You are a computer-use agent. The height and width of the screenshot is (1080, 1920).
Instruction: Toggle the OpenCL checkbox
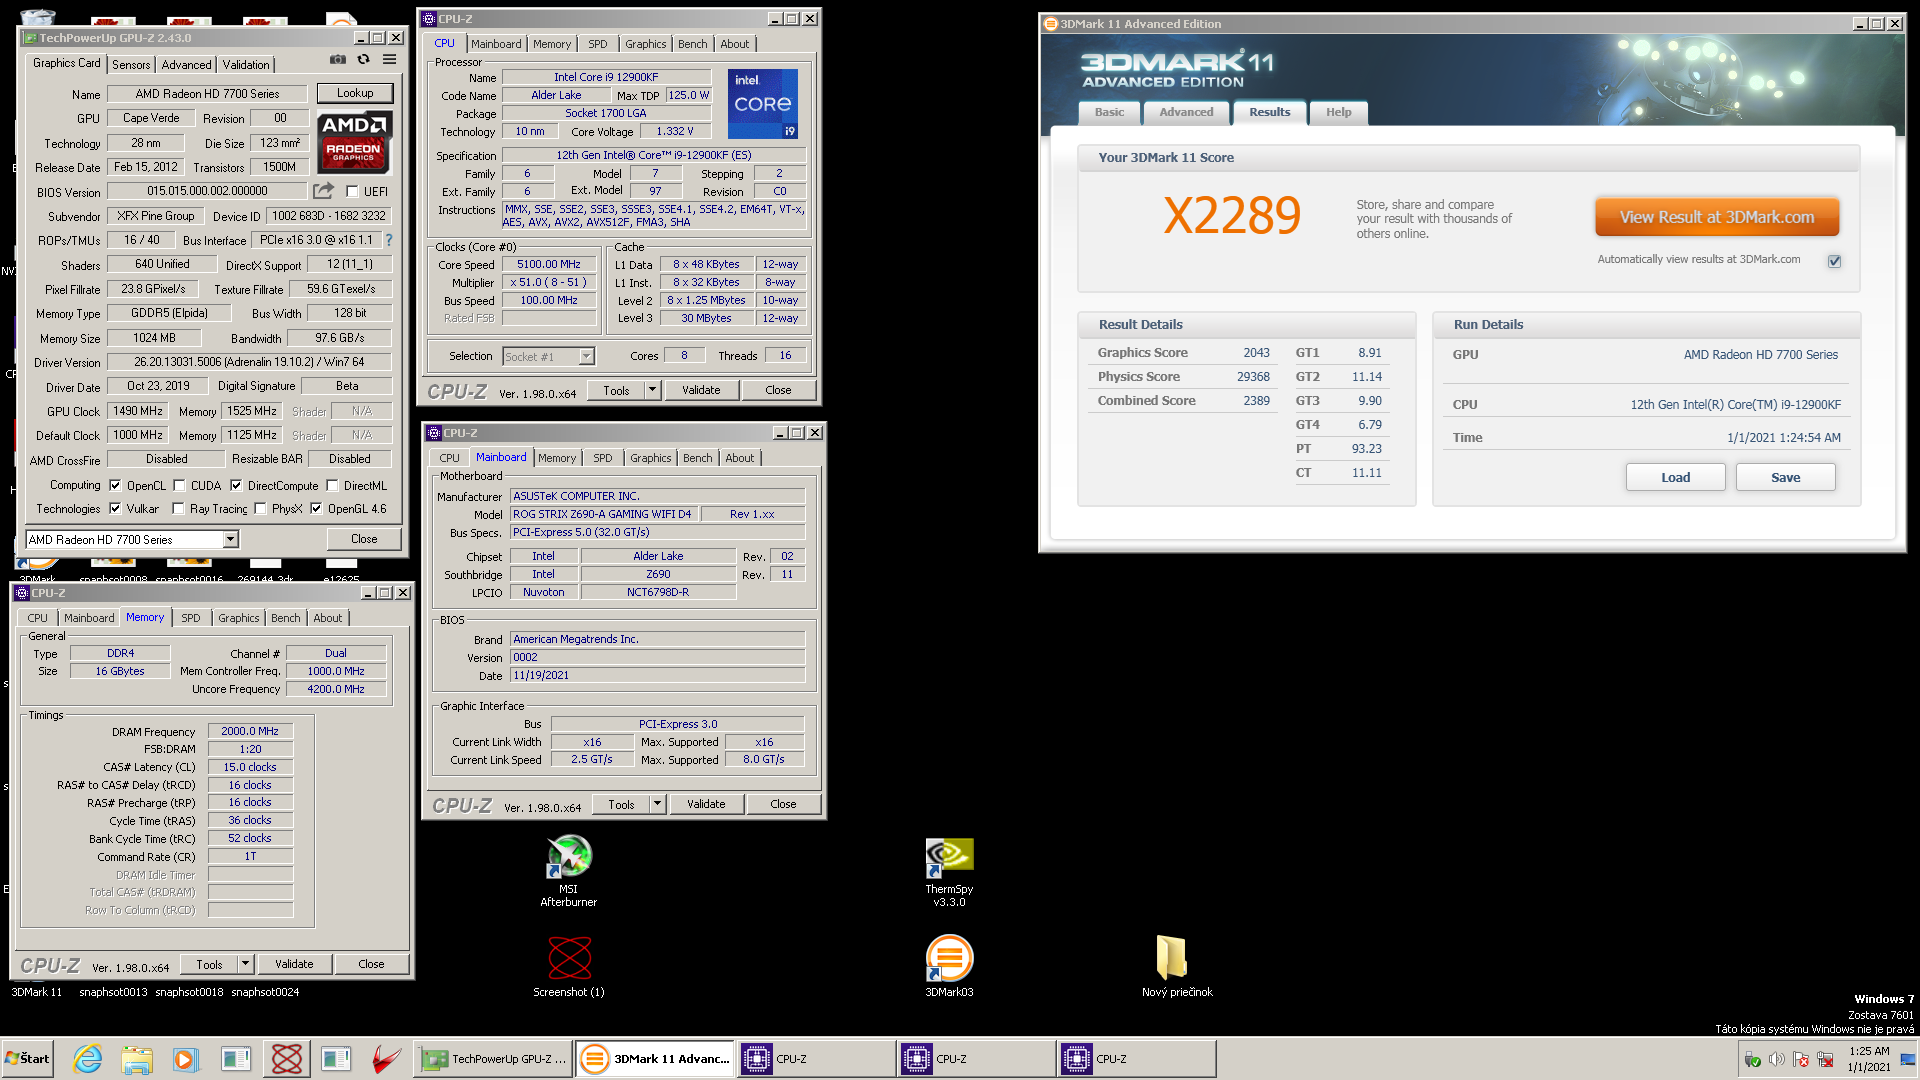[x=115, y=485]
